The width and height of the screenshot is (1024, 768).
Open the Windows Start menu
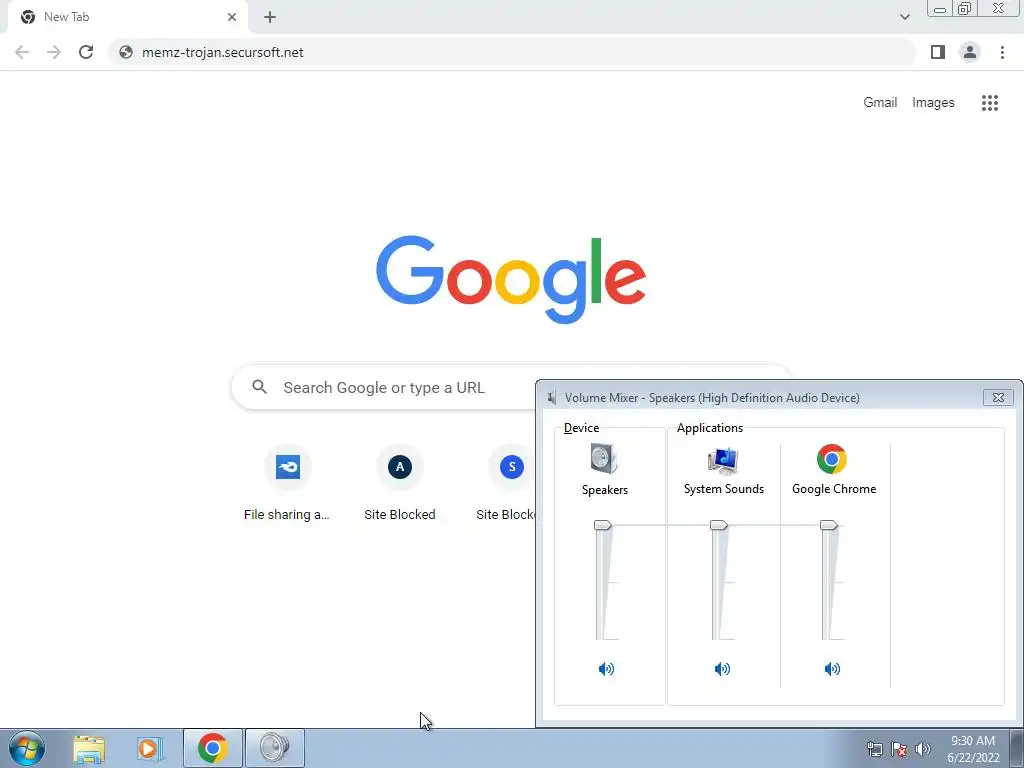[x=27, y=748]
